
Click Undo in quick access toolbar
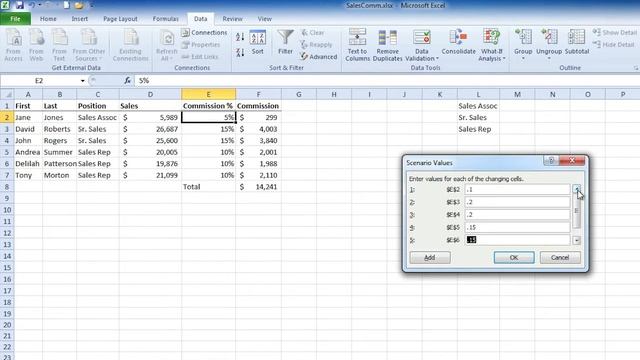pyautogui.click(x=32, y=5)
